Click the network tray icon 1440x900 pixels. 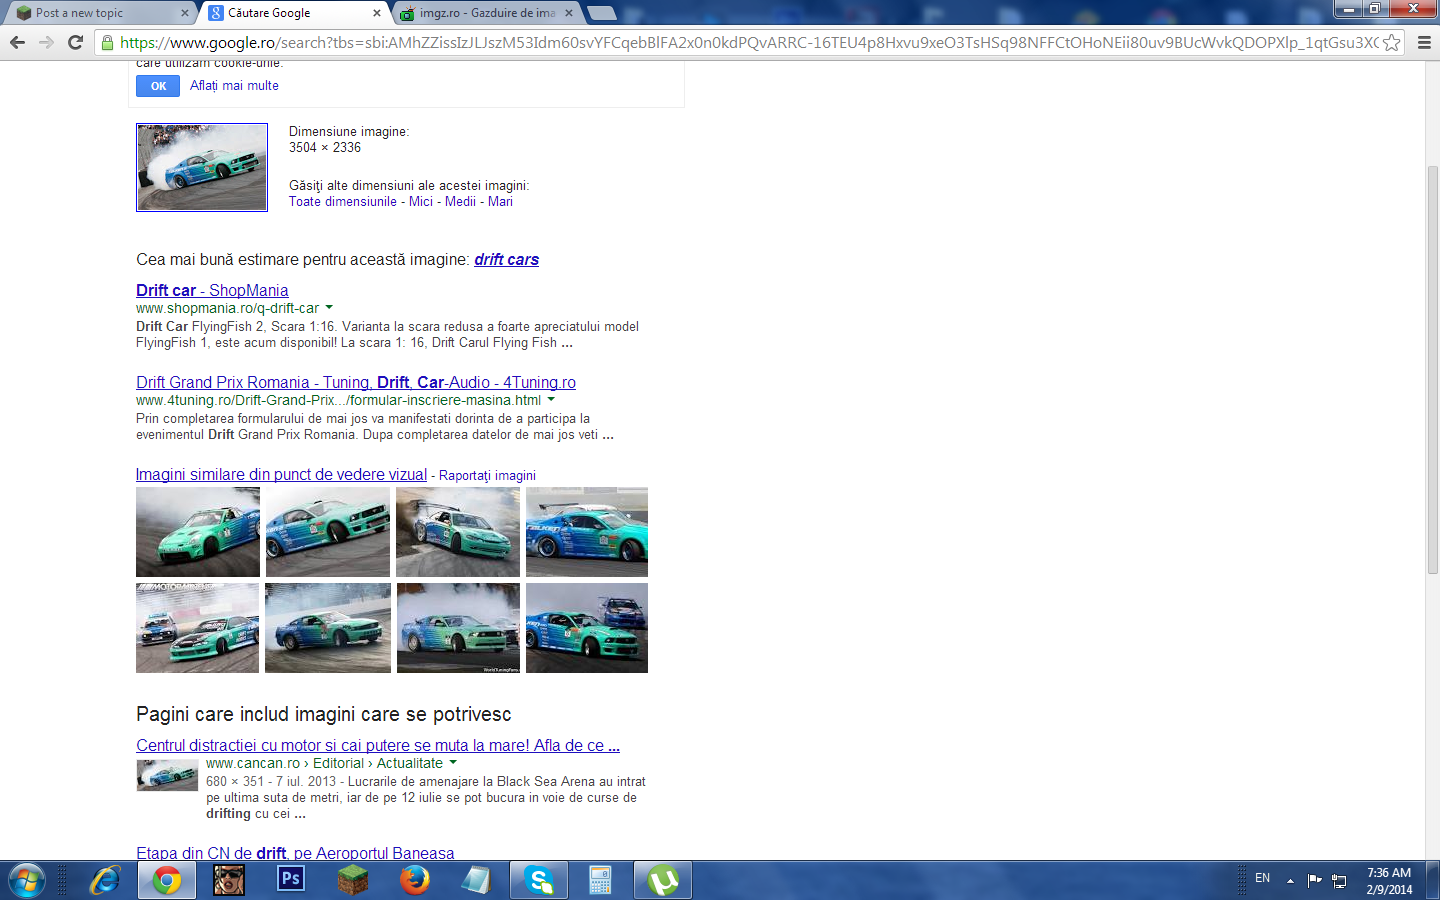pyautogui.click(x=1340, y=881)
